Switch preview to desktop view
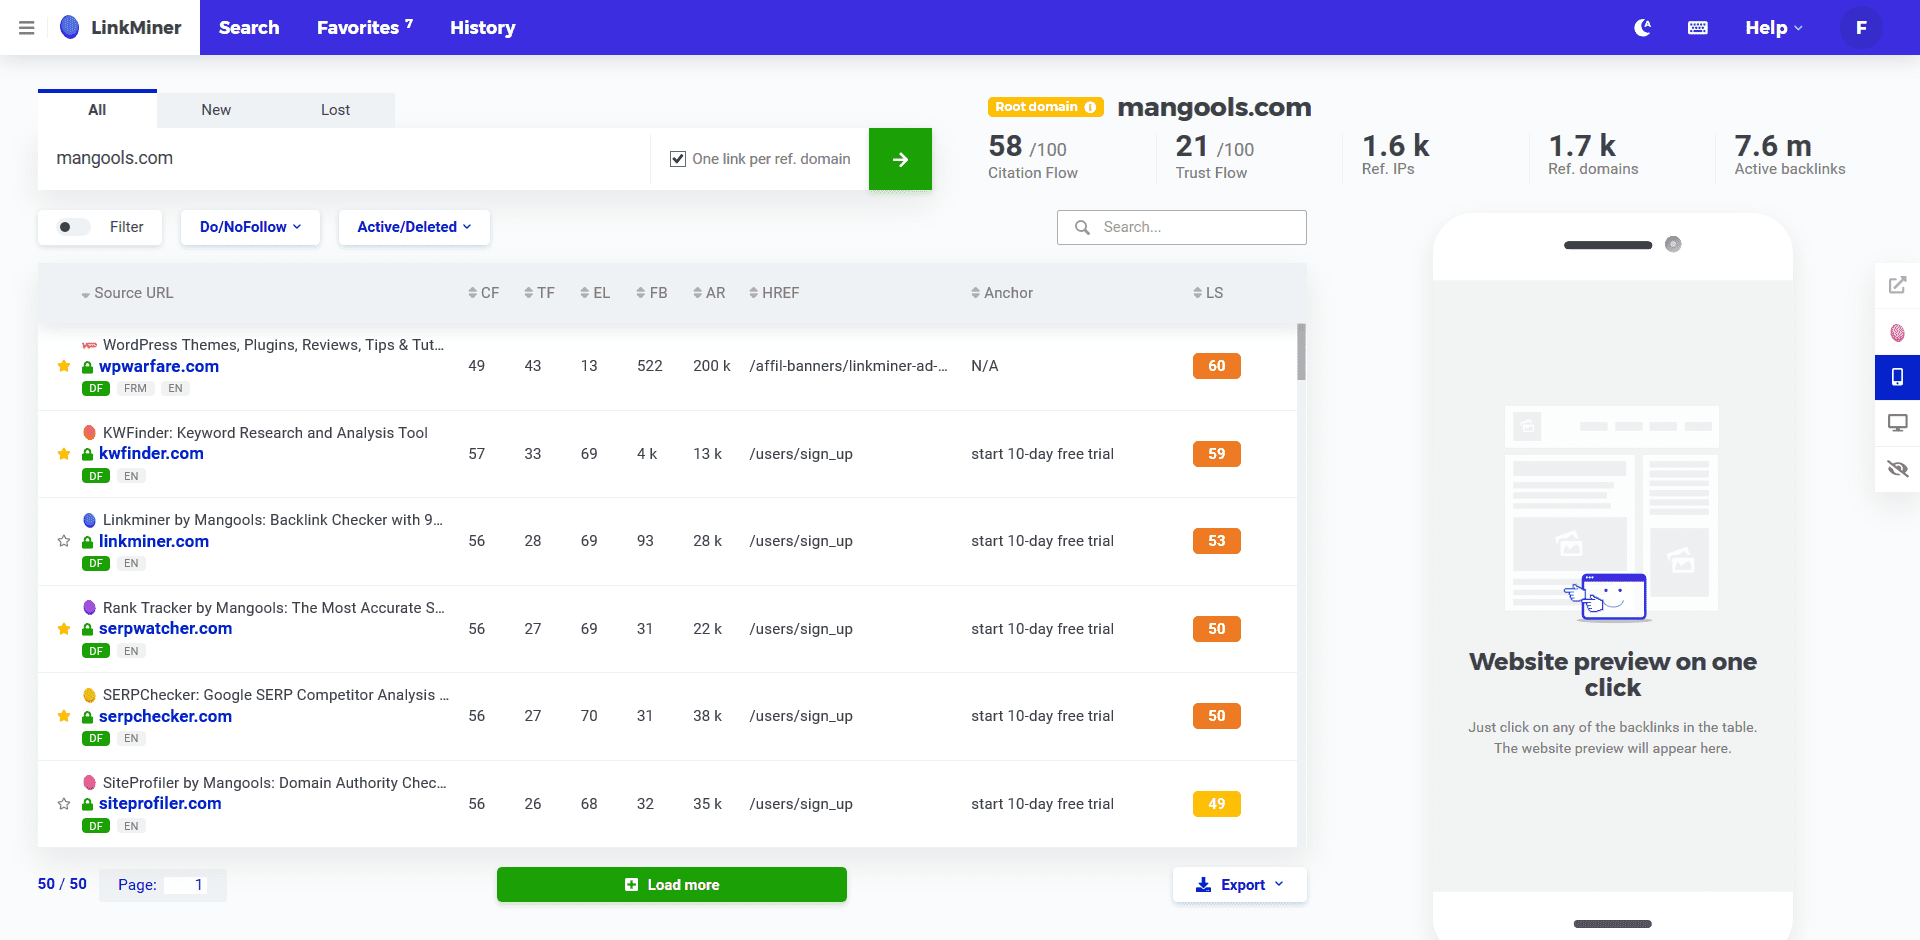The width and height of the screenshot is (1920, 940). point(1897,423)
